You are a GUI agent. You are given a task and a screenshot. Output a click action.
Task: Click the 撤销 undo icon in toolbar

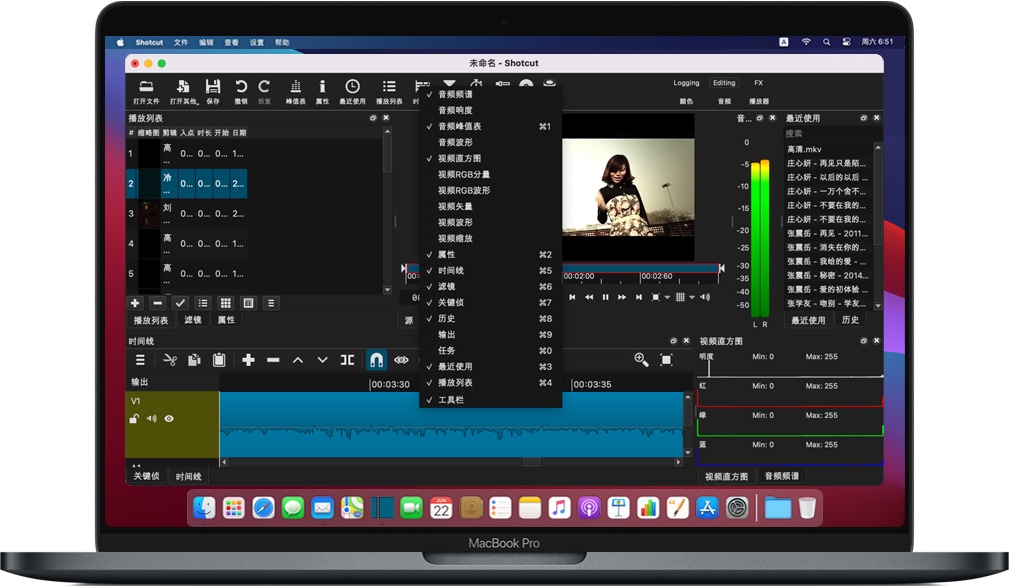click(x=243, y=87)
